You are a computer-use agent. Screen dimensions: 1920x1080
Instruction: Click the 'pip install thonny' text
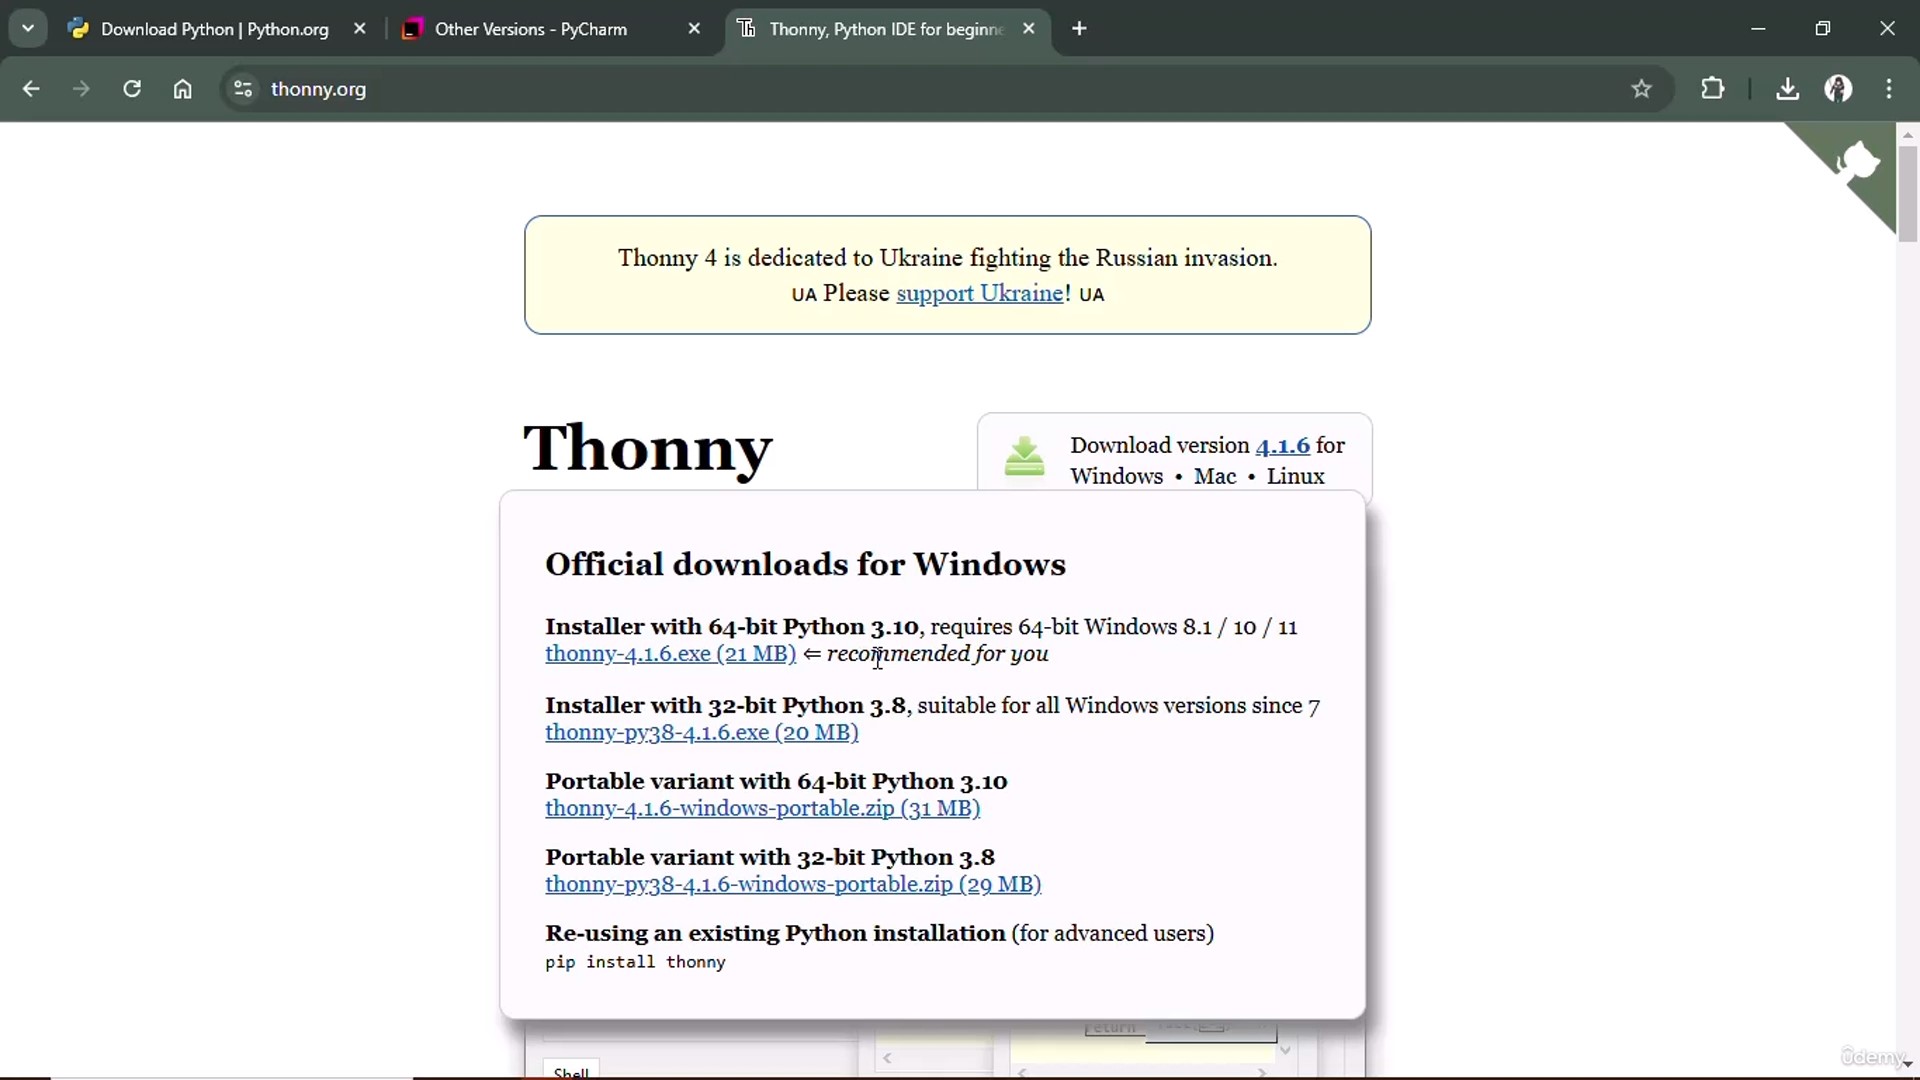pyautogui.click(x=635, y=962)
